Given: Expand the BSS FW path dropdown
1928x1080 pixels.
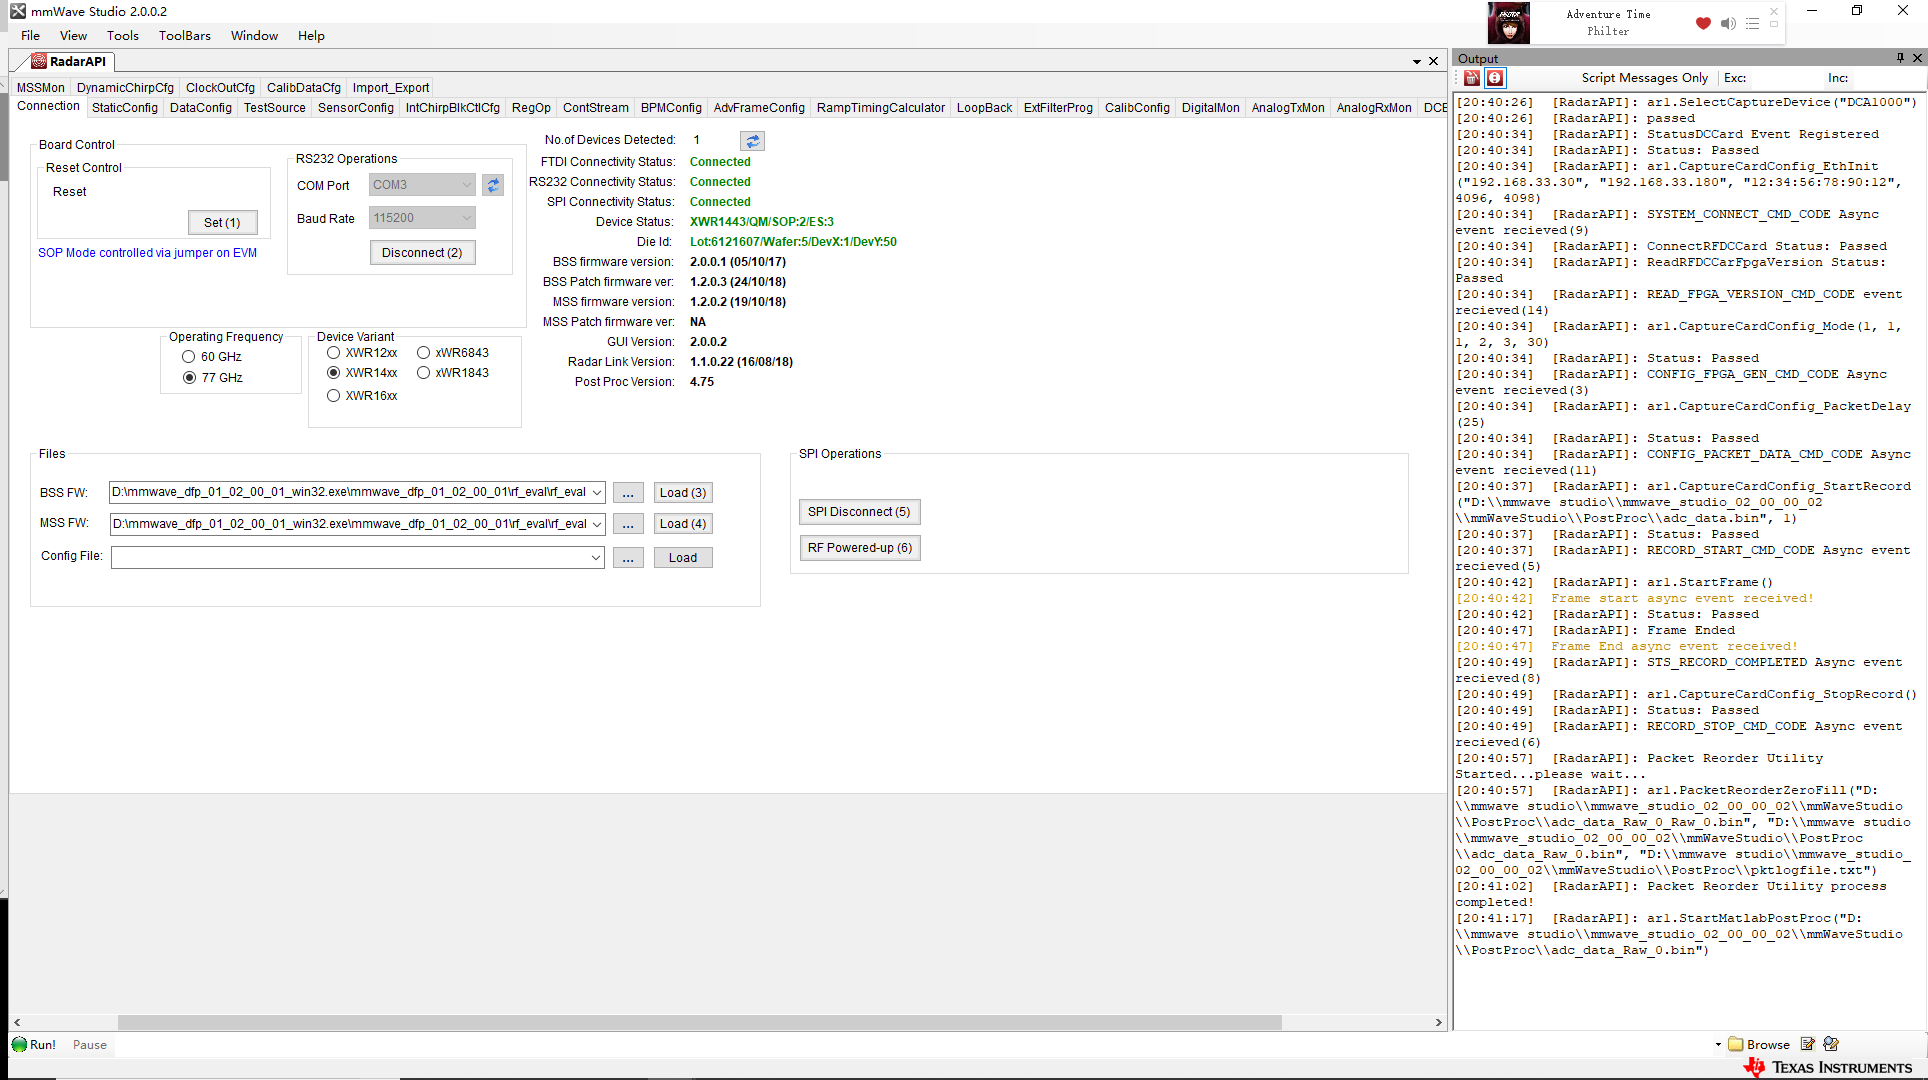Looking at the screenshot, I should click(597, 493).
